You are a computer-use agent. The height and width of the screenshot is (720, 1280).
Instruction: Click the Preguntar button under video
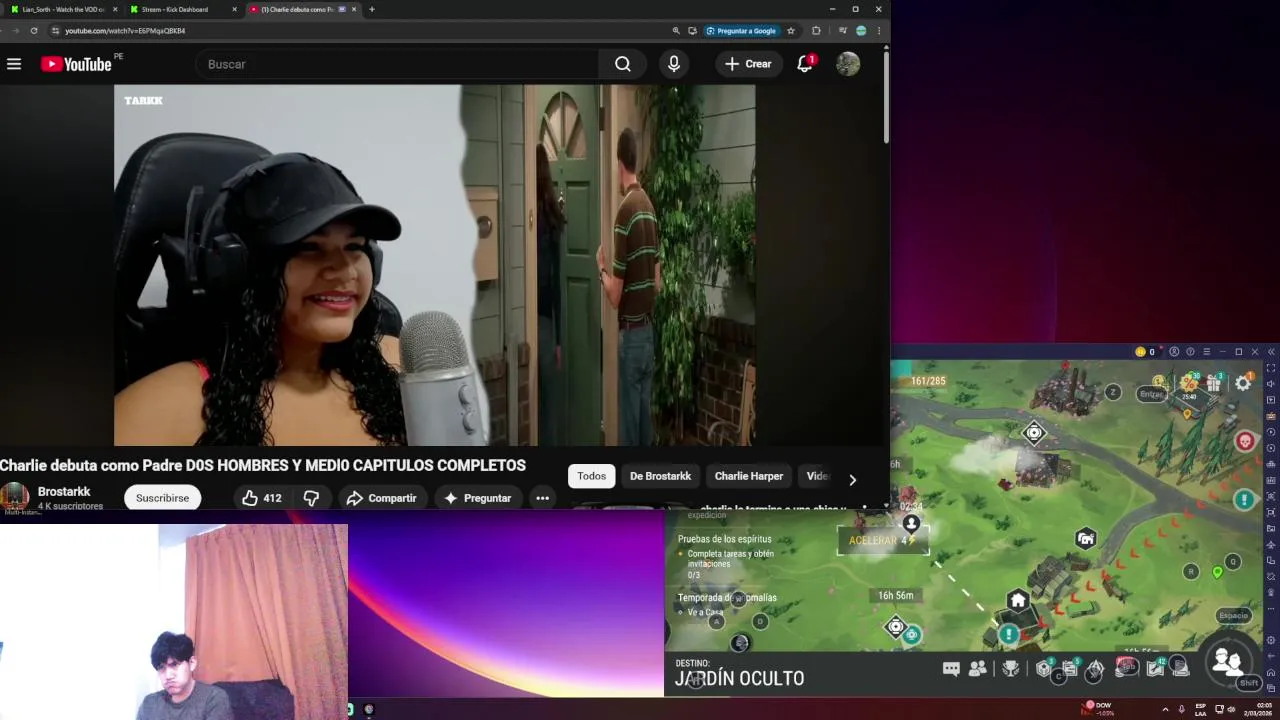477,498
